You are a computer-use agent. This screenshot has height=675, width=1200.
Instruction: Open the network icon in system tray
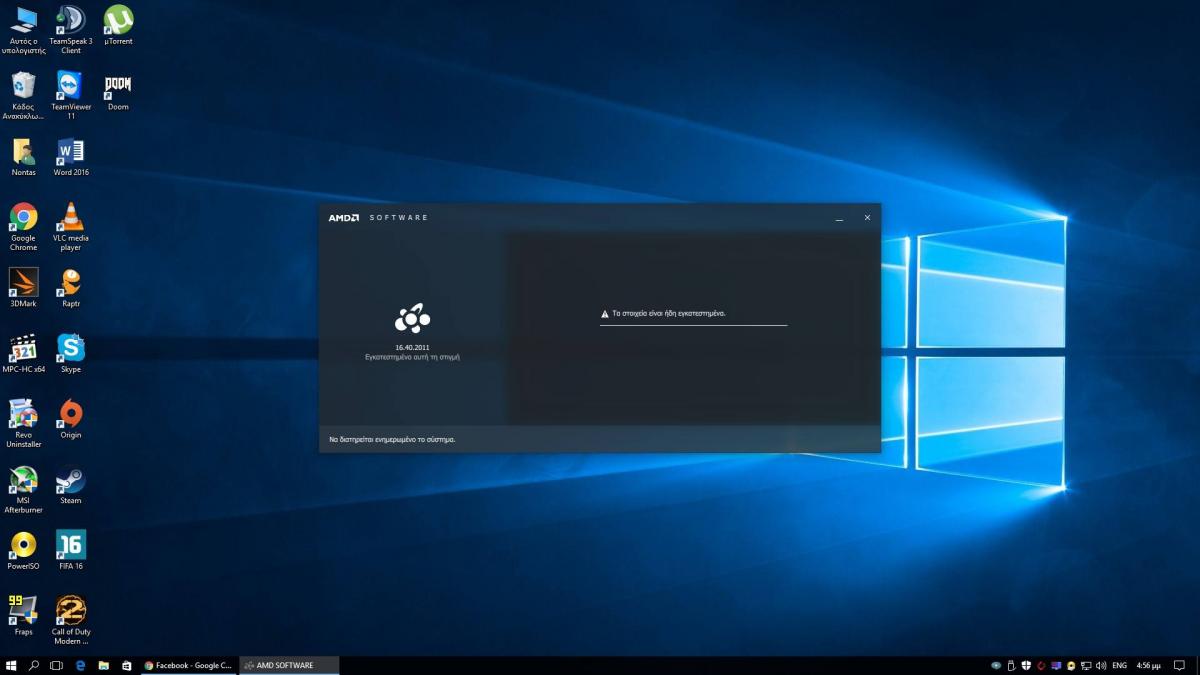[x=1086, y=665]
